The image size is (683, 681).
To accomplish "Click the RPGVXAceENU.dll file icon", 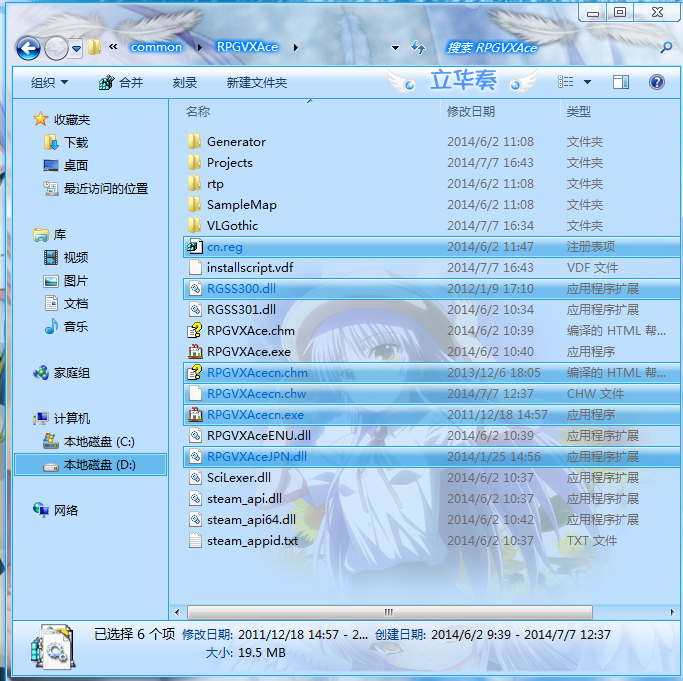I will point(195,435).
